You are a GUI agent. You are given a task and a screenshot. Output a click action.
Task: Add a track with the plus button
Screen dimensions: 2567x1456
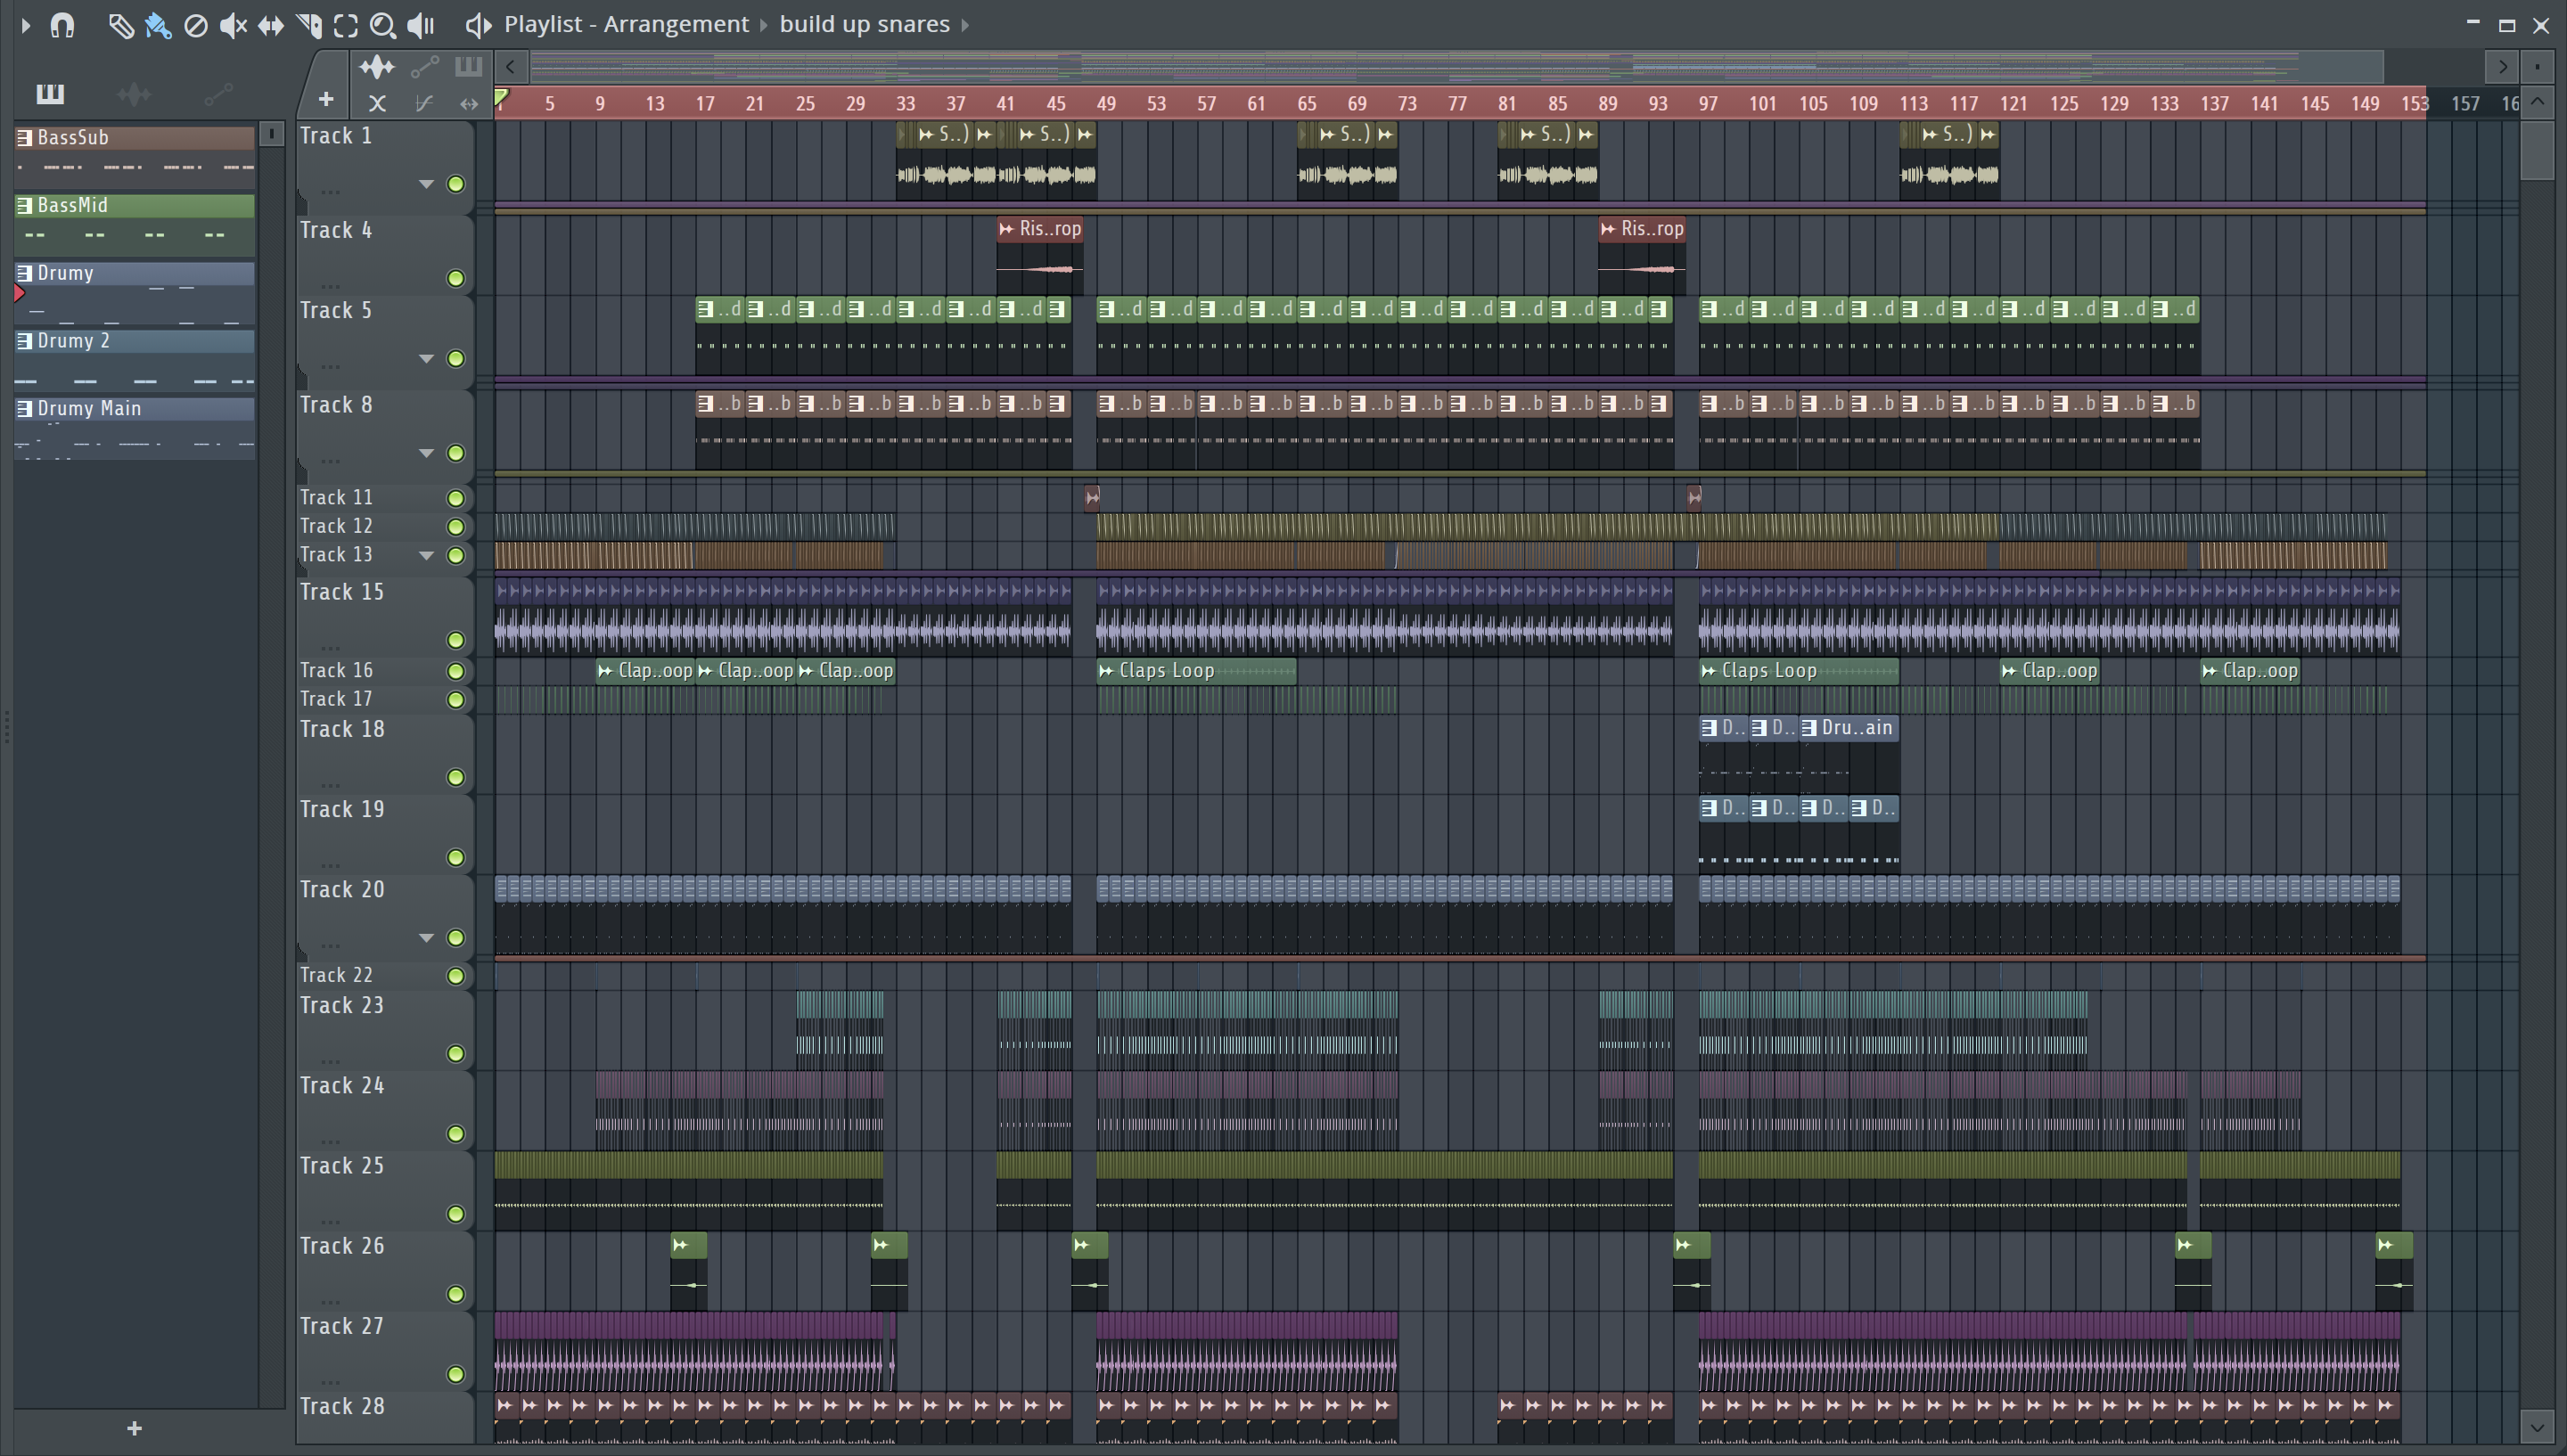pyautogui.click(x=326, y=99)
